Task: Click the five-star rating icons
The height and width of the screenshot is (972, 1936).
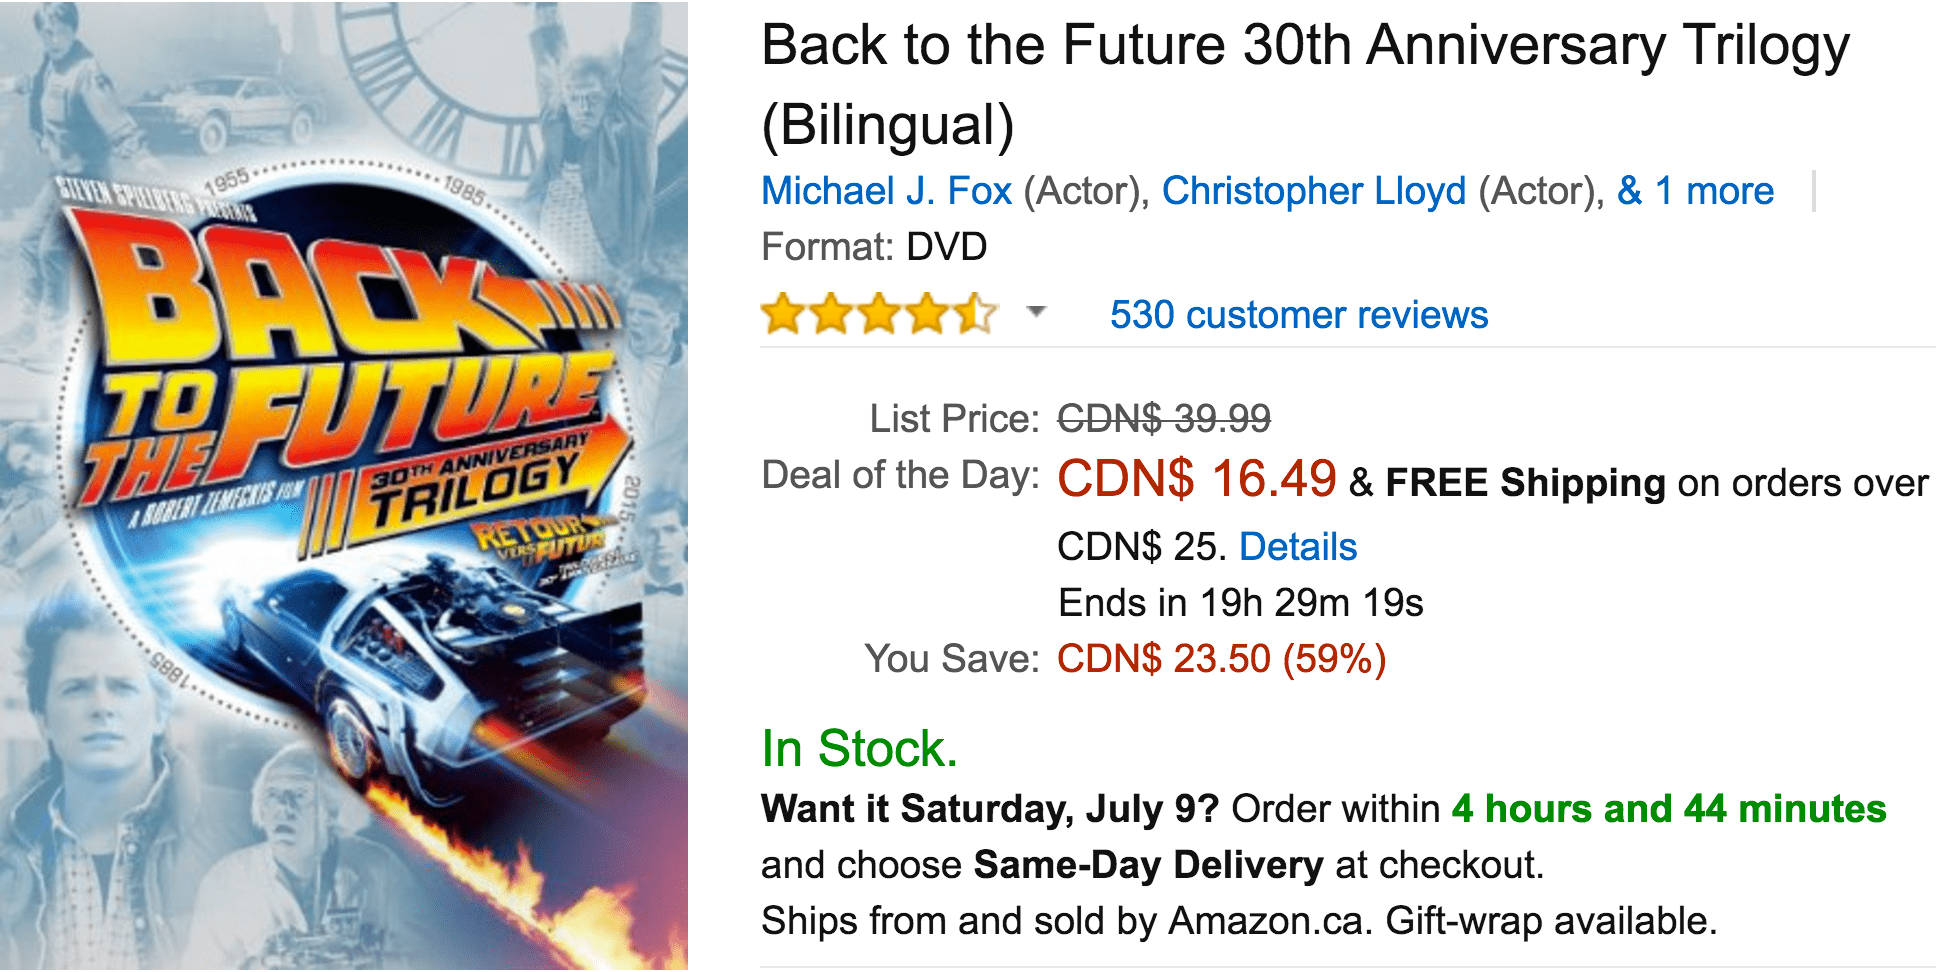Action: tap(880, 314)
